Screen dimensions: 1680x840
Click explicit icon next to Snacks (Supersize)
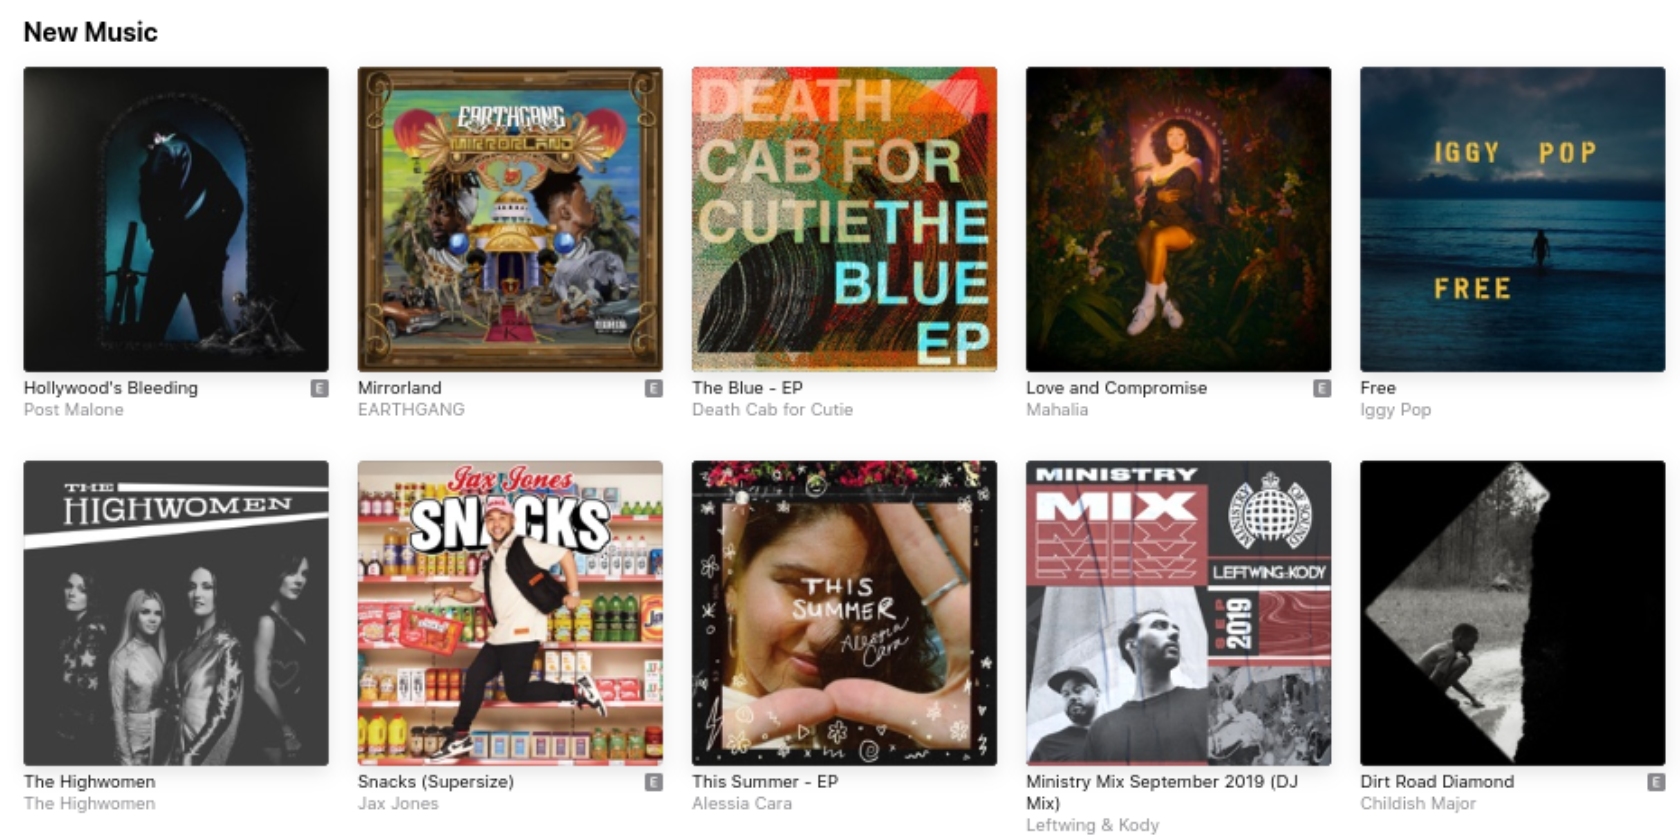[x=654, y=782]
